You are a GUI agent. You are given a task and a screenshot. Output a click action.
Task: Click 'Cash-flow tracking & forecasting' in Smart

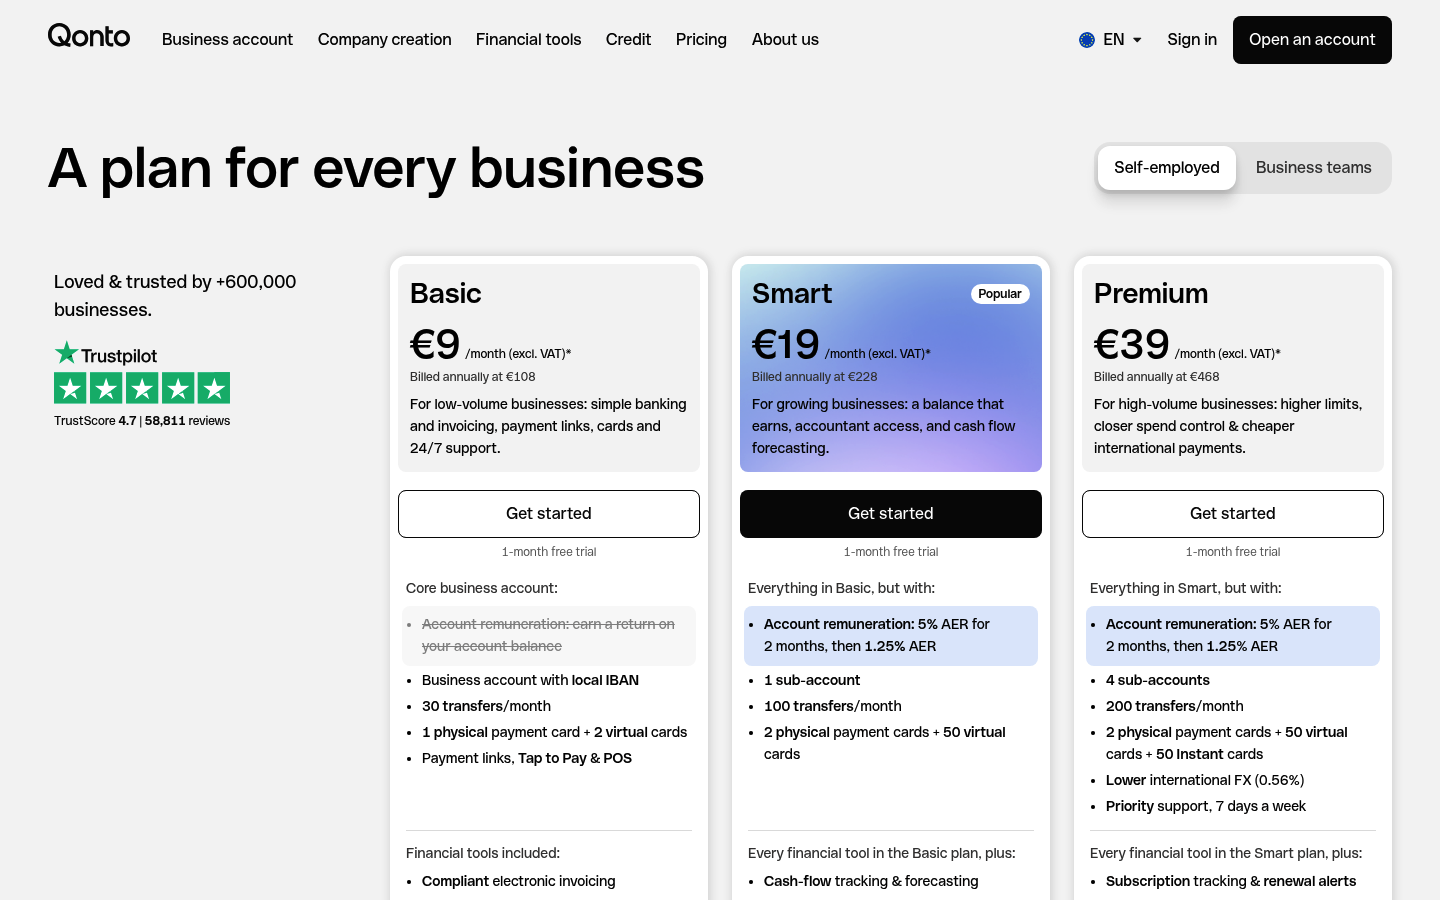pyautogui.click(x=871, y=881)
